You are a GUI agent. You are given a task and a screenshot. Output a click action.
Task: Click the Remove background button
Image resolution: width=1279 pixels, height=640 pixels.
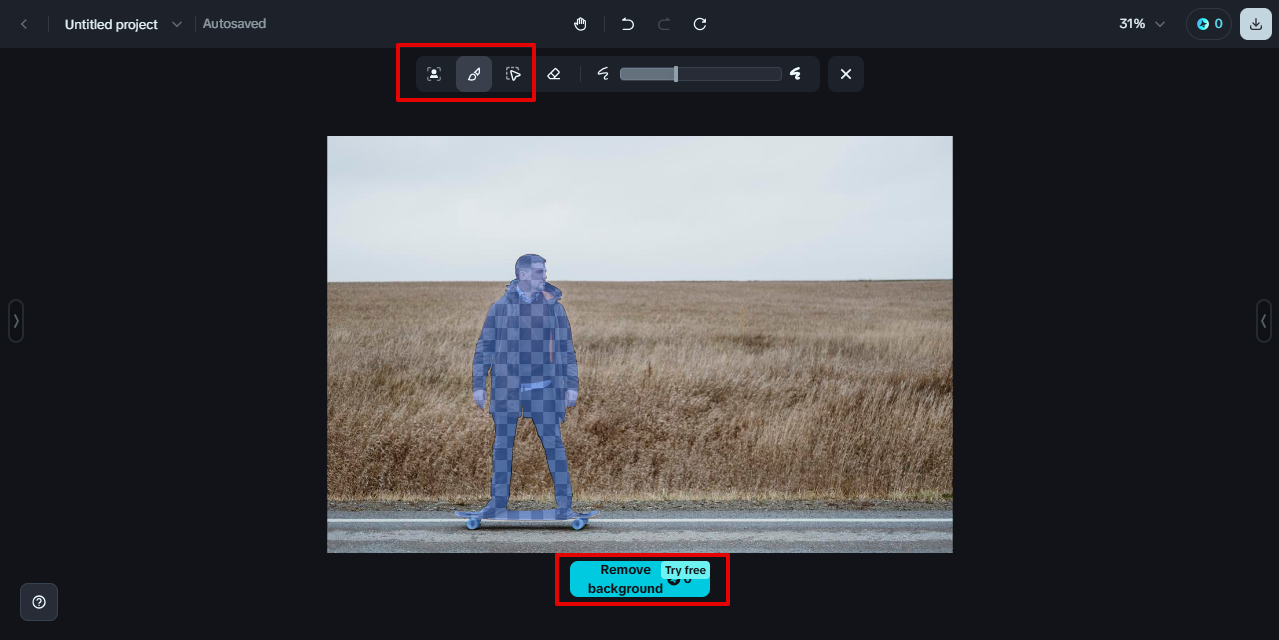coord(640,579)
